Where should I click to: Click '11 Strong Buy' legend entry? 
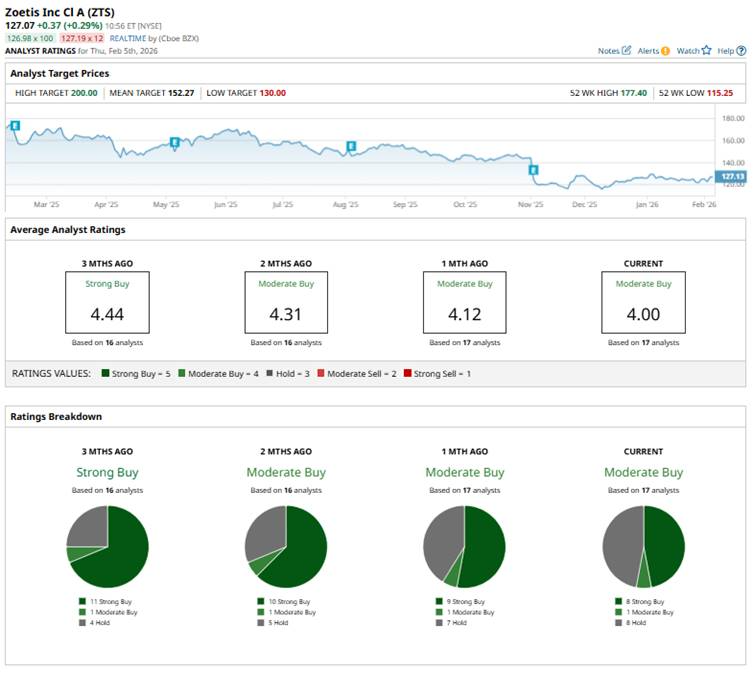coord(106,601)
